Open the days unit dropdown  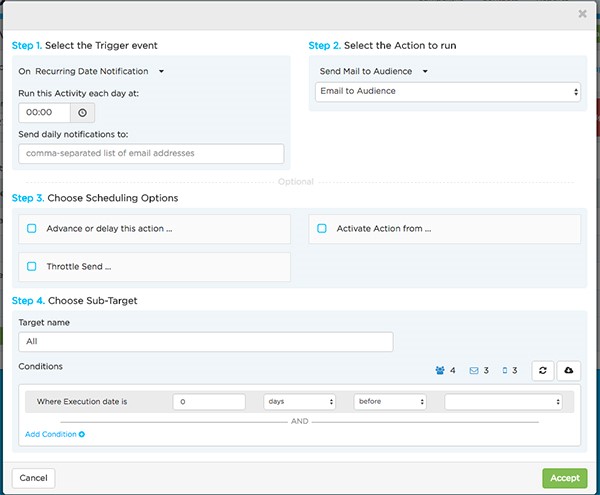[299, 402]
